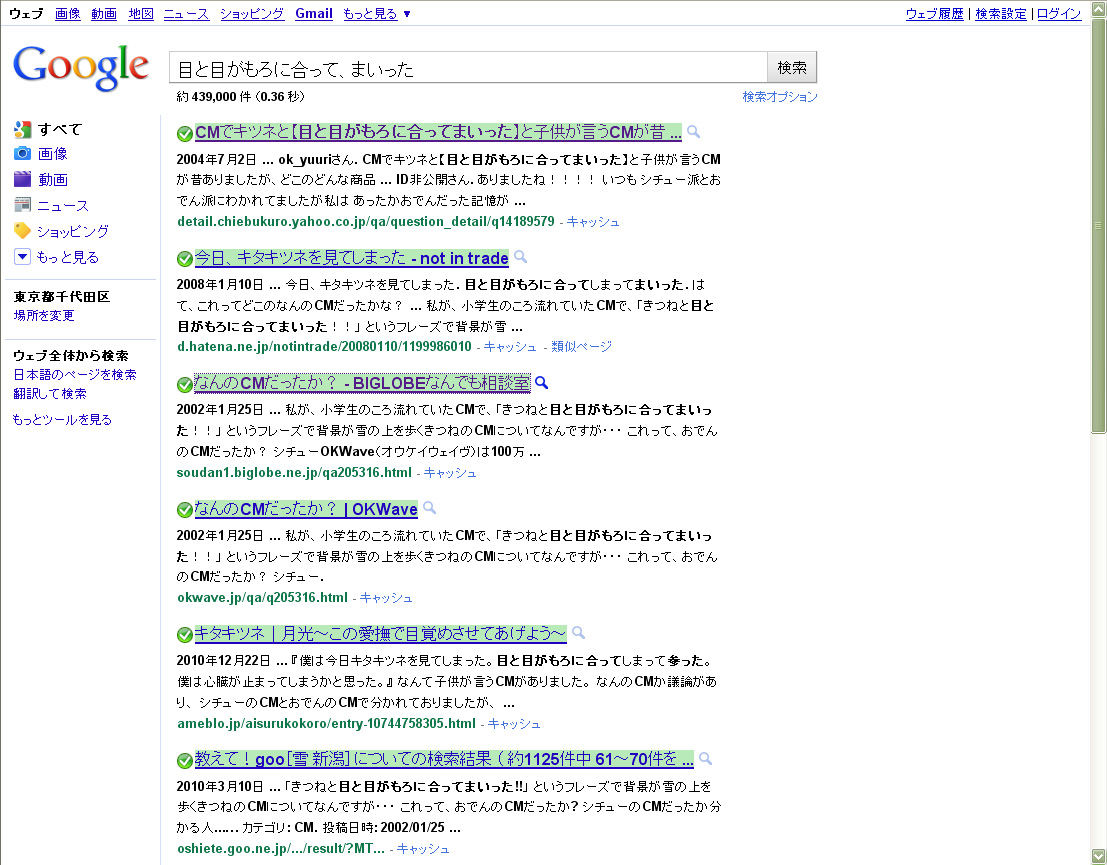Click the vertical scrollbar thumb
The image size is (1107, 865).
point(1099,225)
